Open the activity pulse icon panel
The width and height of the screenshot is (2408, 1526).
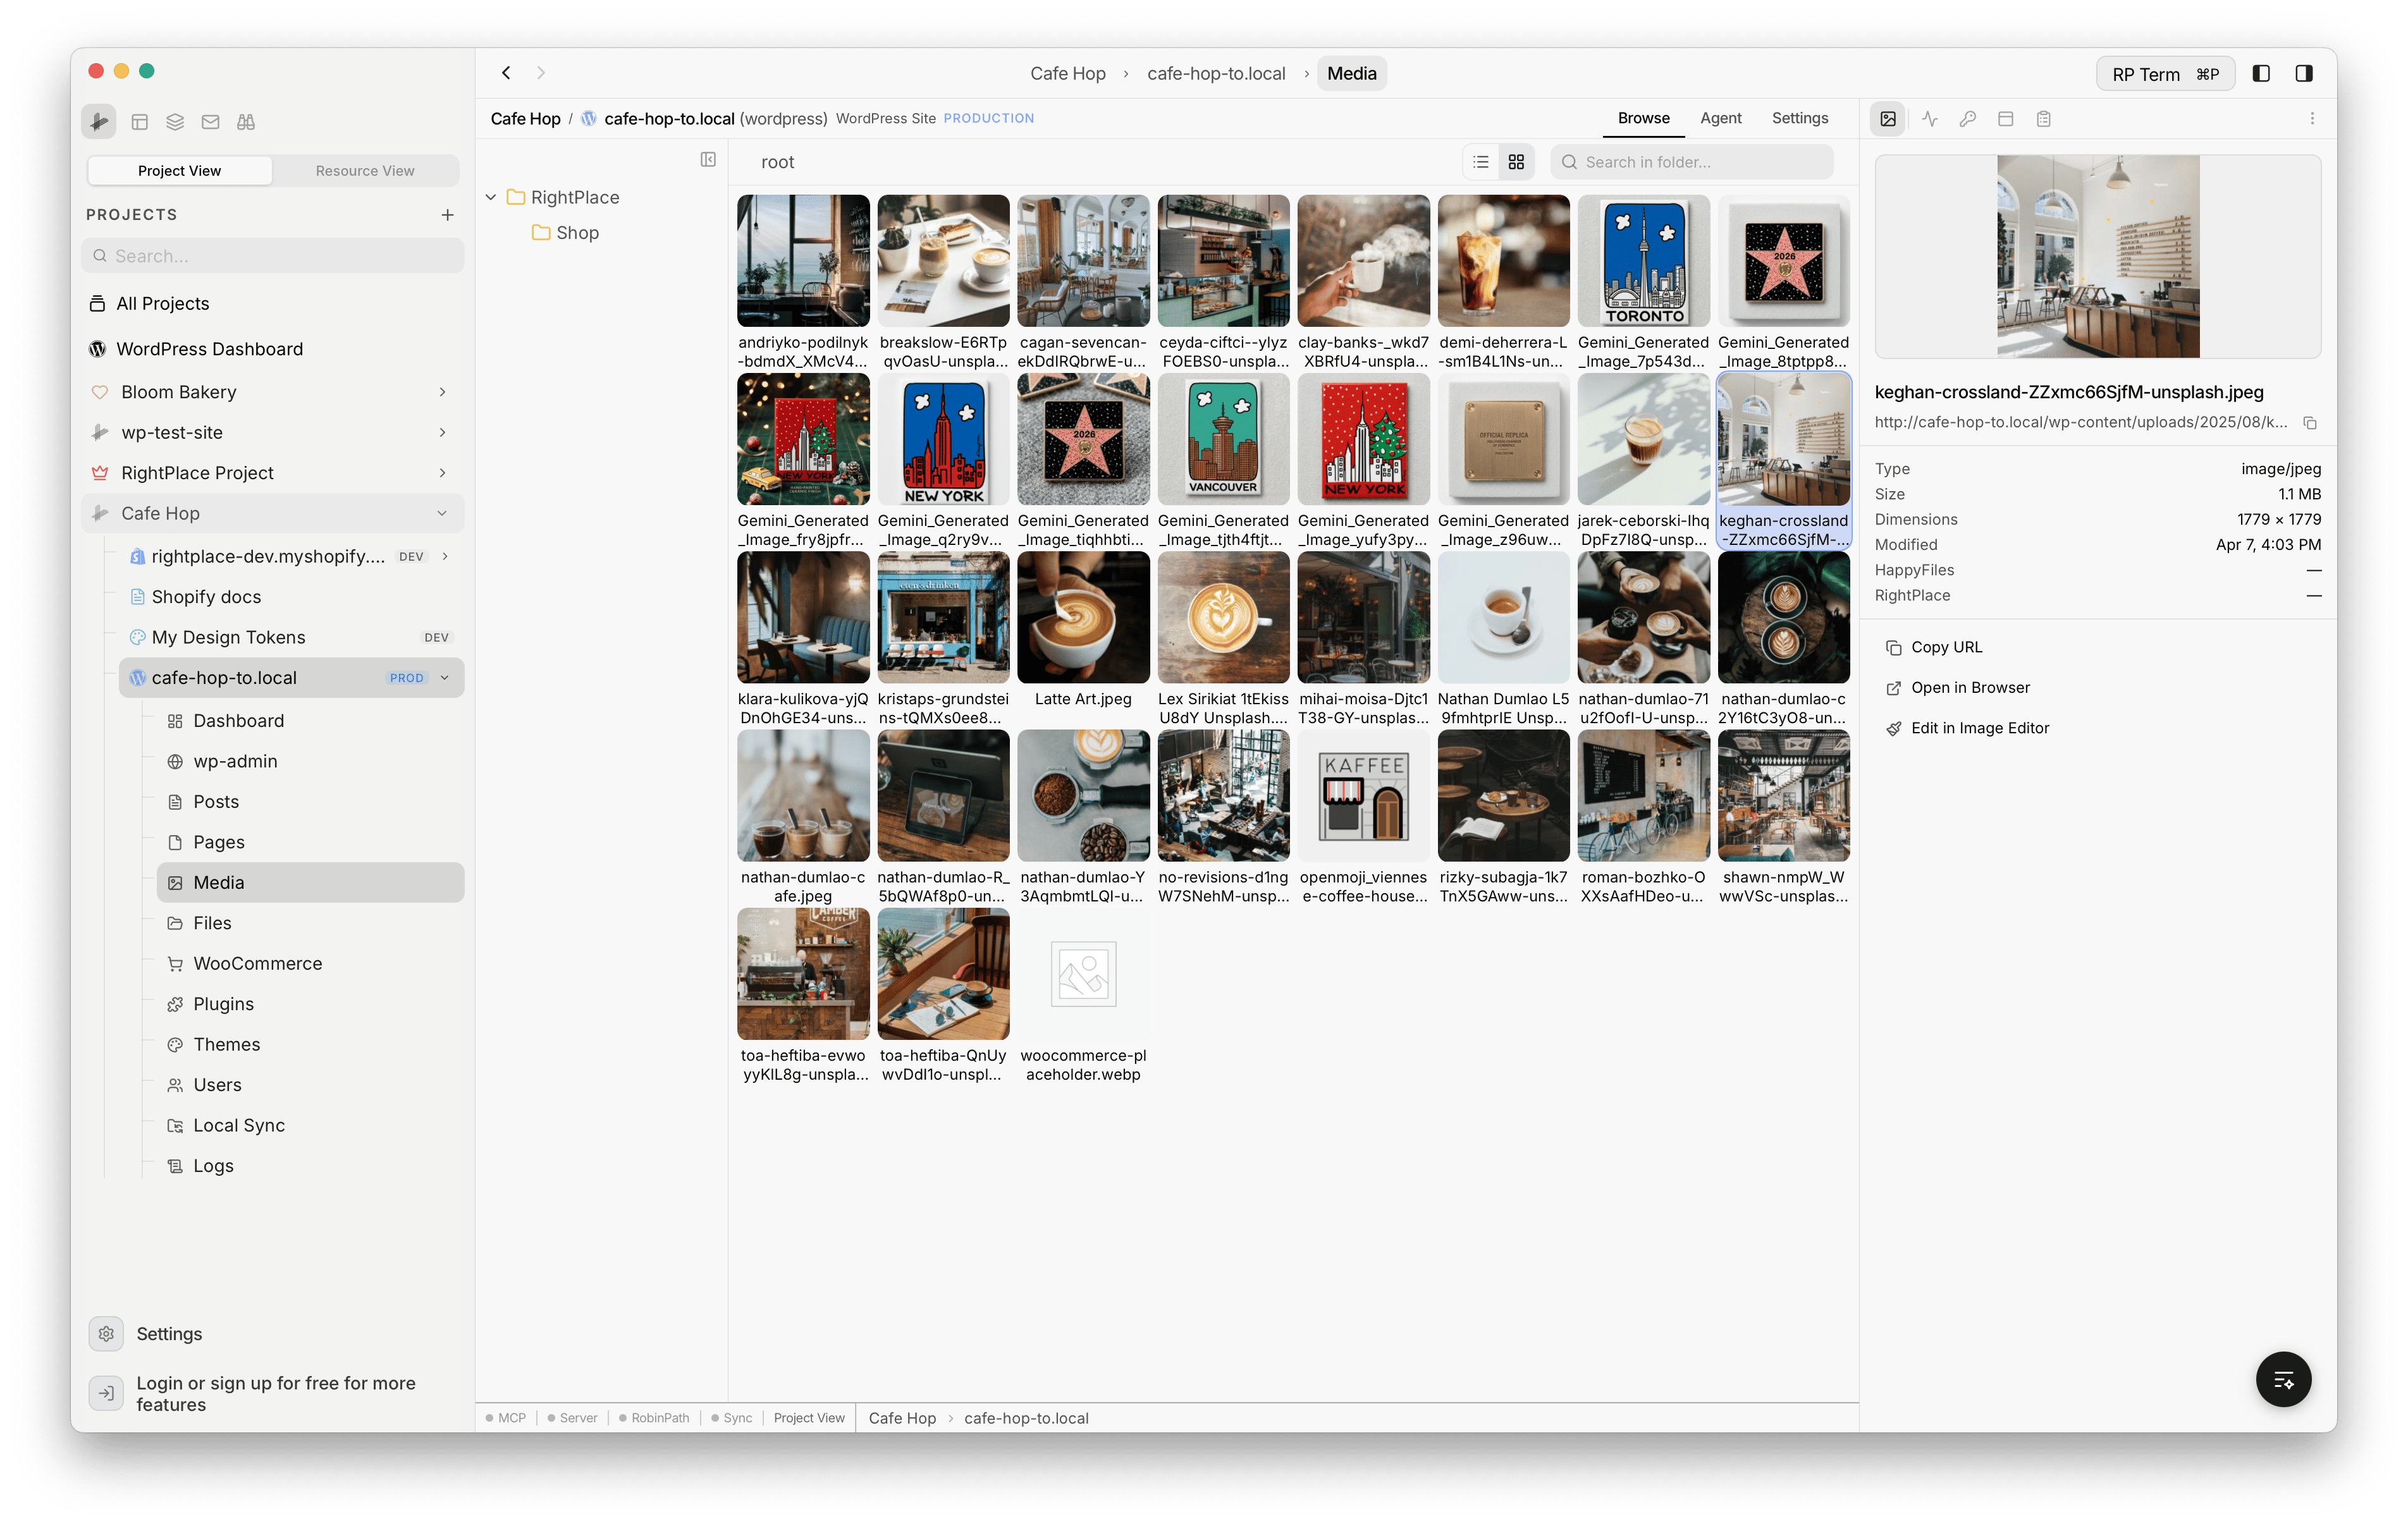[1930, 118]
